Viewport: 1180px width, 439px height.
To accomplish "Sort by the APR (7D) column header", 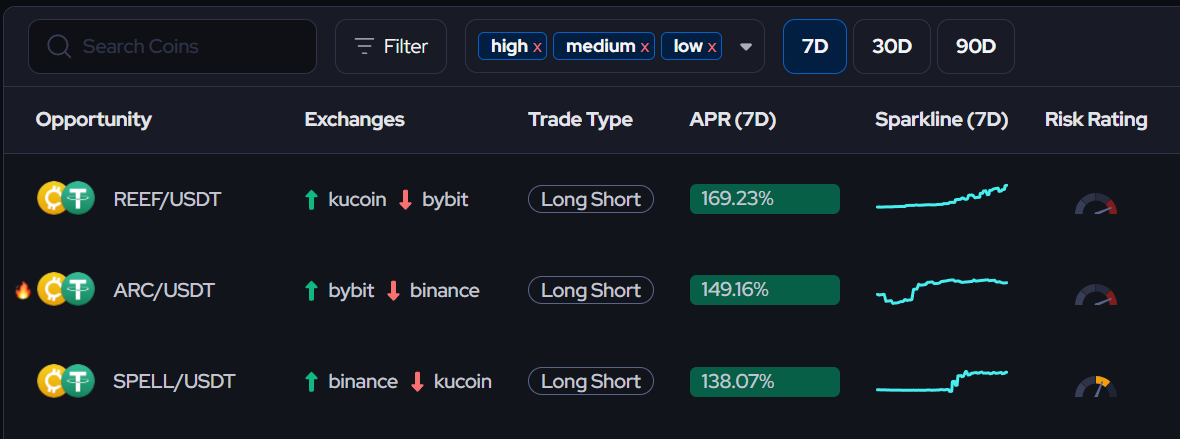I will tap(732, 120).
